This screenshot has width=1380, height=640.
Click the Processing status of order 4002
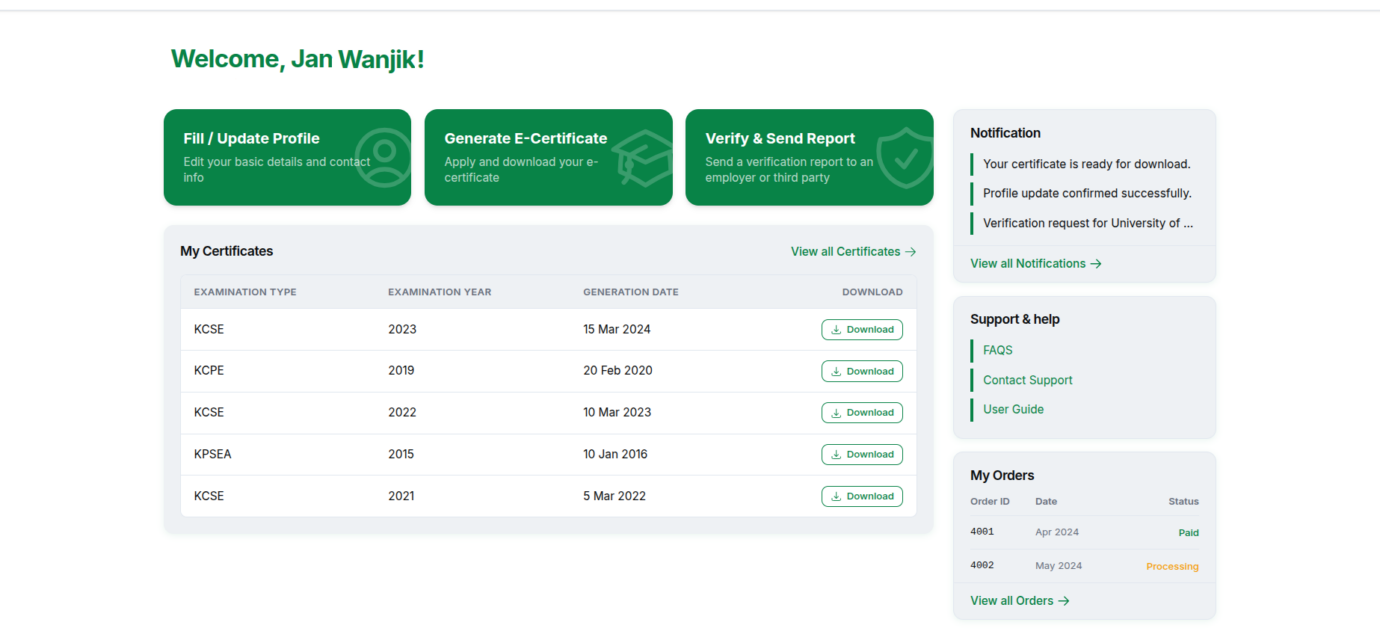coord(1172,566)
